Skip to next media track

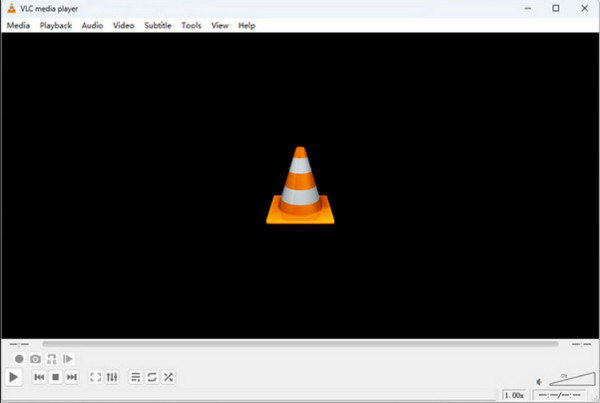coord(72,377)
